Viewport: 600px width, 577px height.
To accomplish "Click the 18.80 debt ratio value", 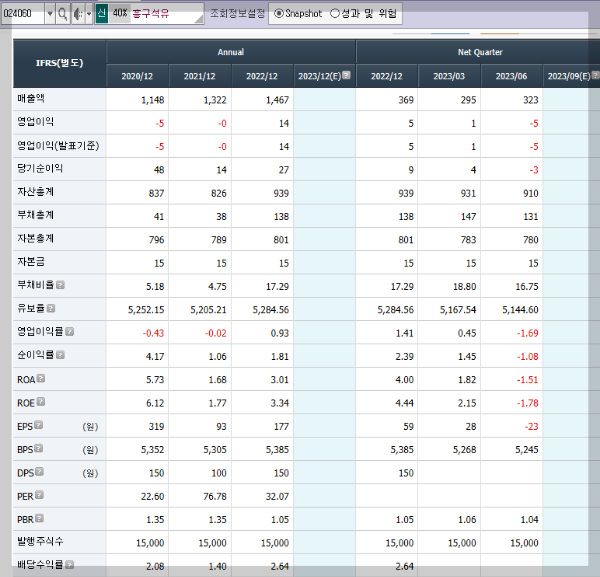I will click(465, 287).
